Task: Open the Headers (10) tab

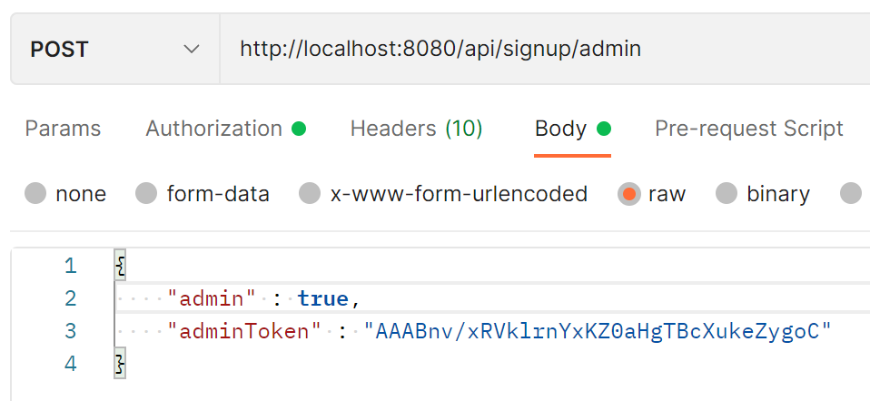Action: (x=417, y=129)
